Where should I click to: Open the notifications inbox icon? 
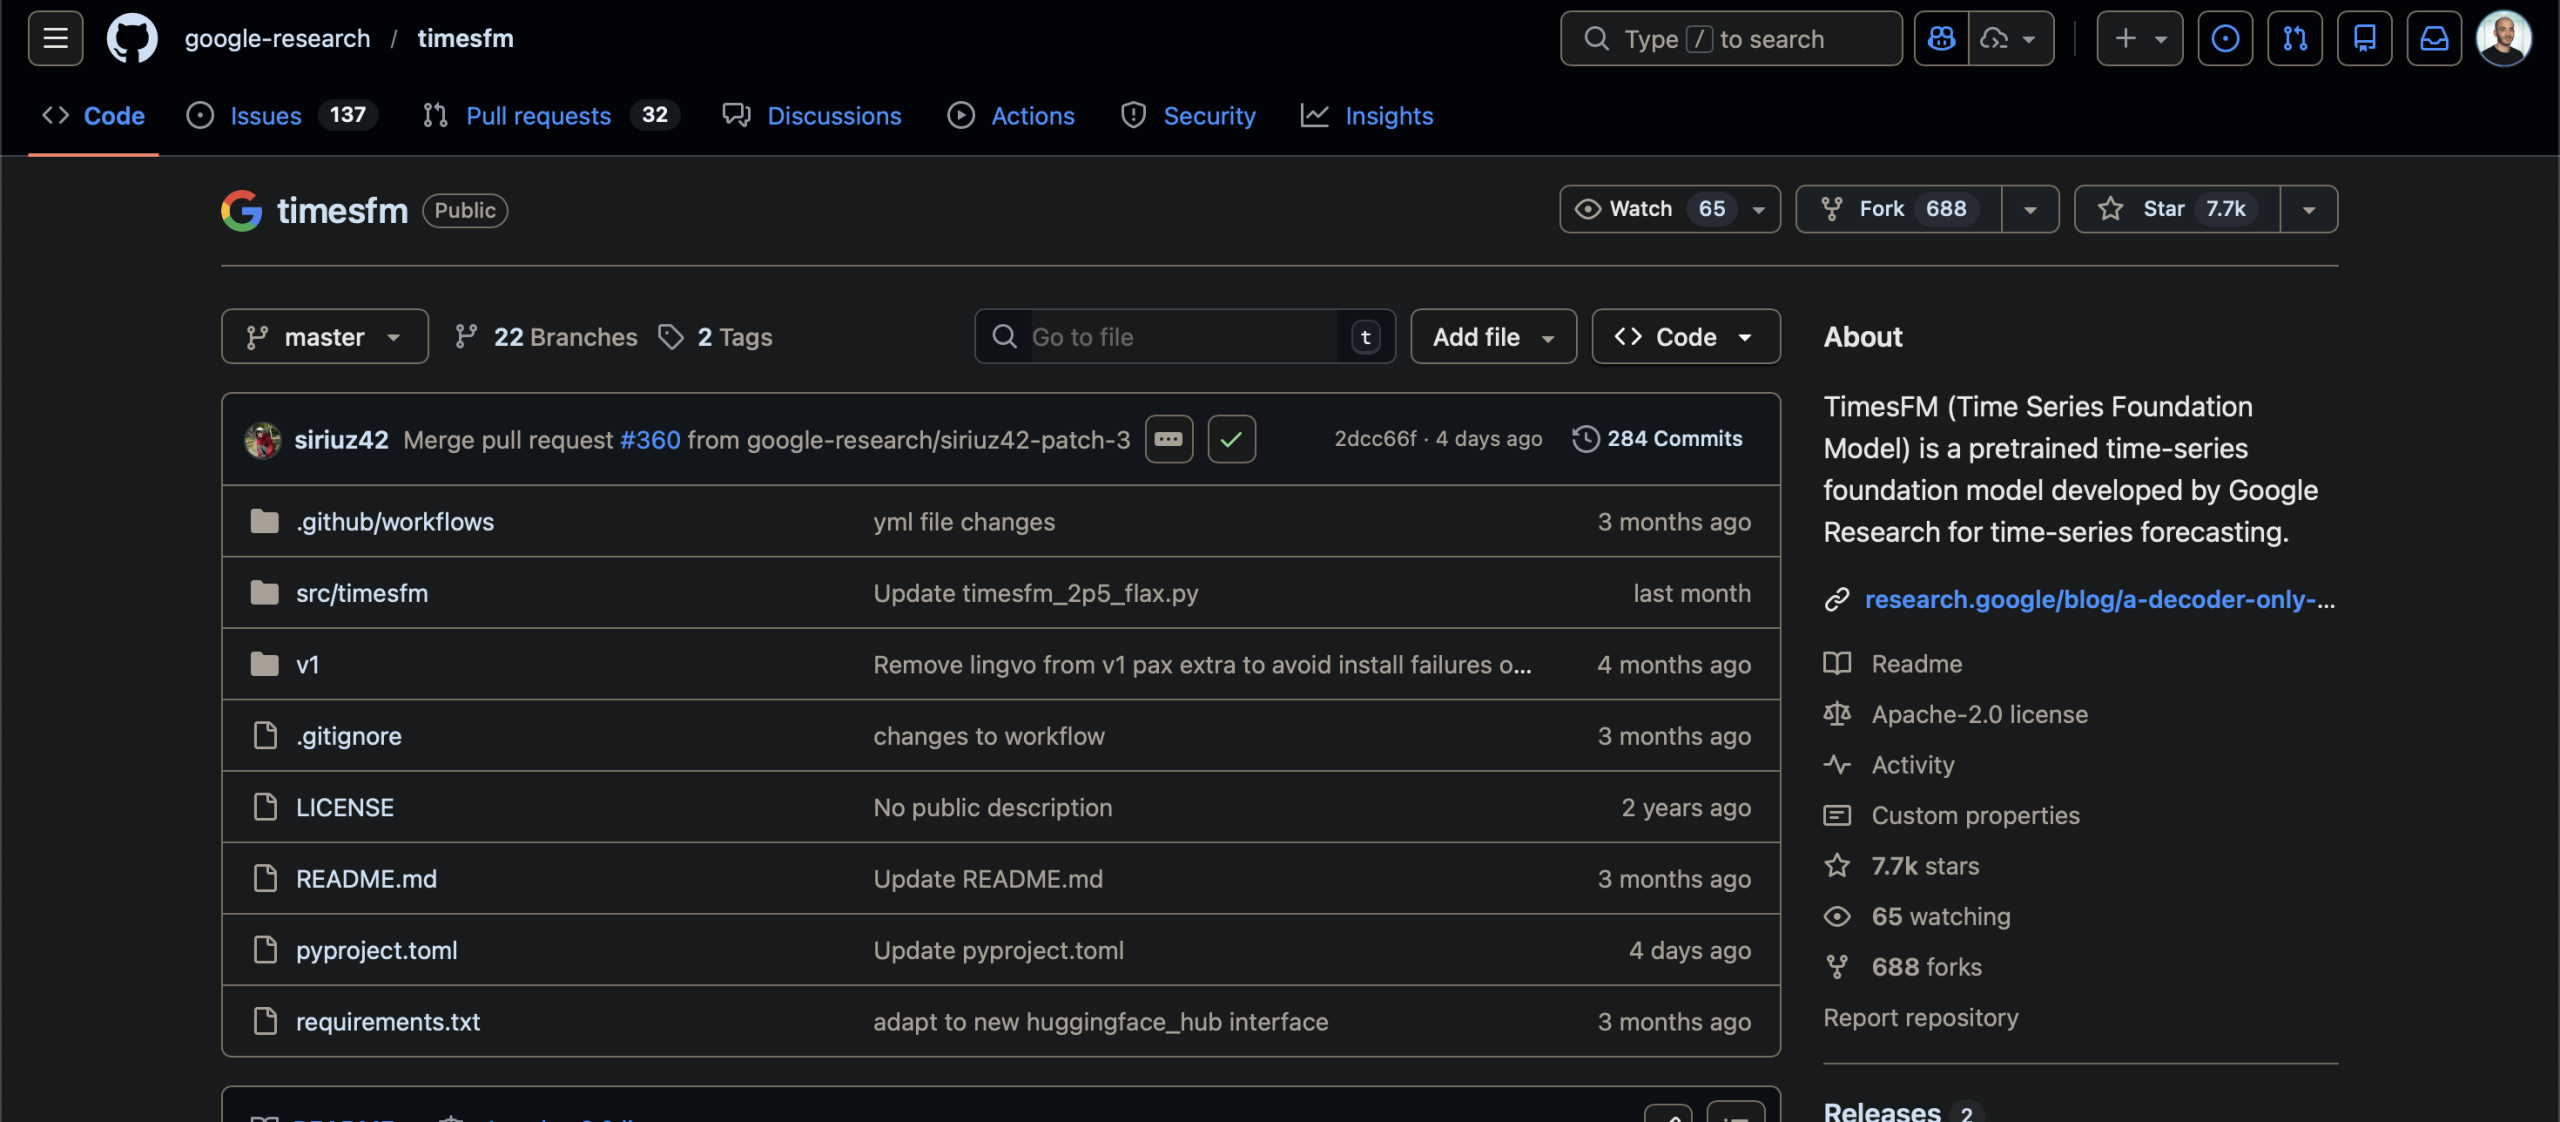pyautogui.click(x=2434, y=38)
